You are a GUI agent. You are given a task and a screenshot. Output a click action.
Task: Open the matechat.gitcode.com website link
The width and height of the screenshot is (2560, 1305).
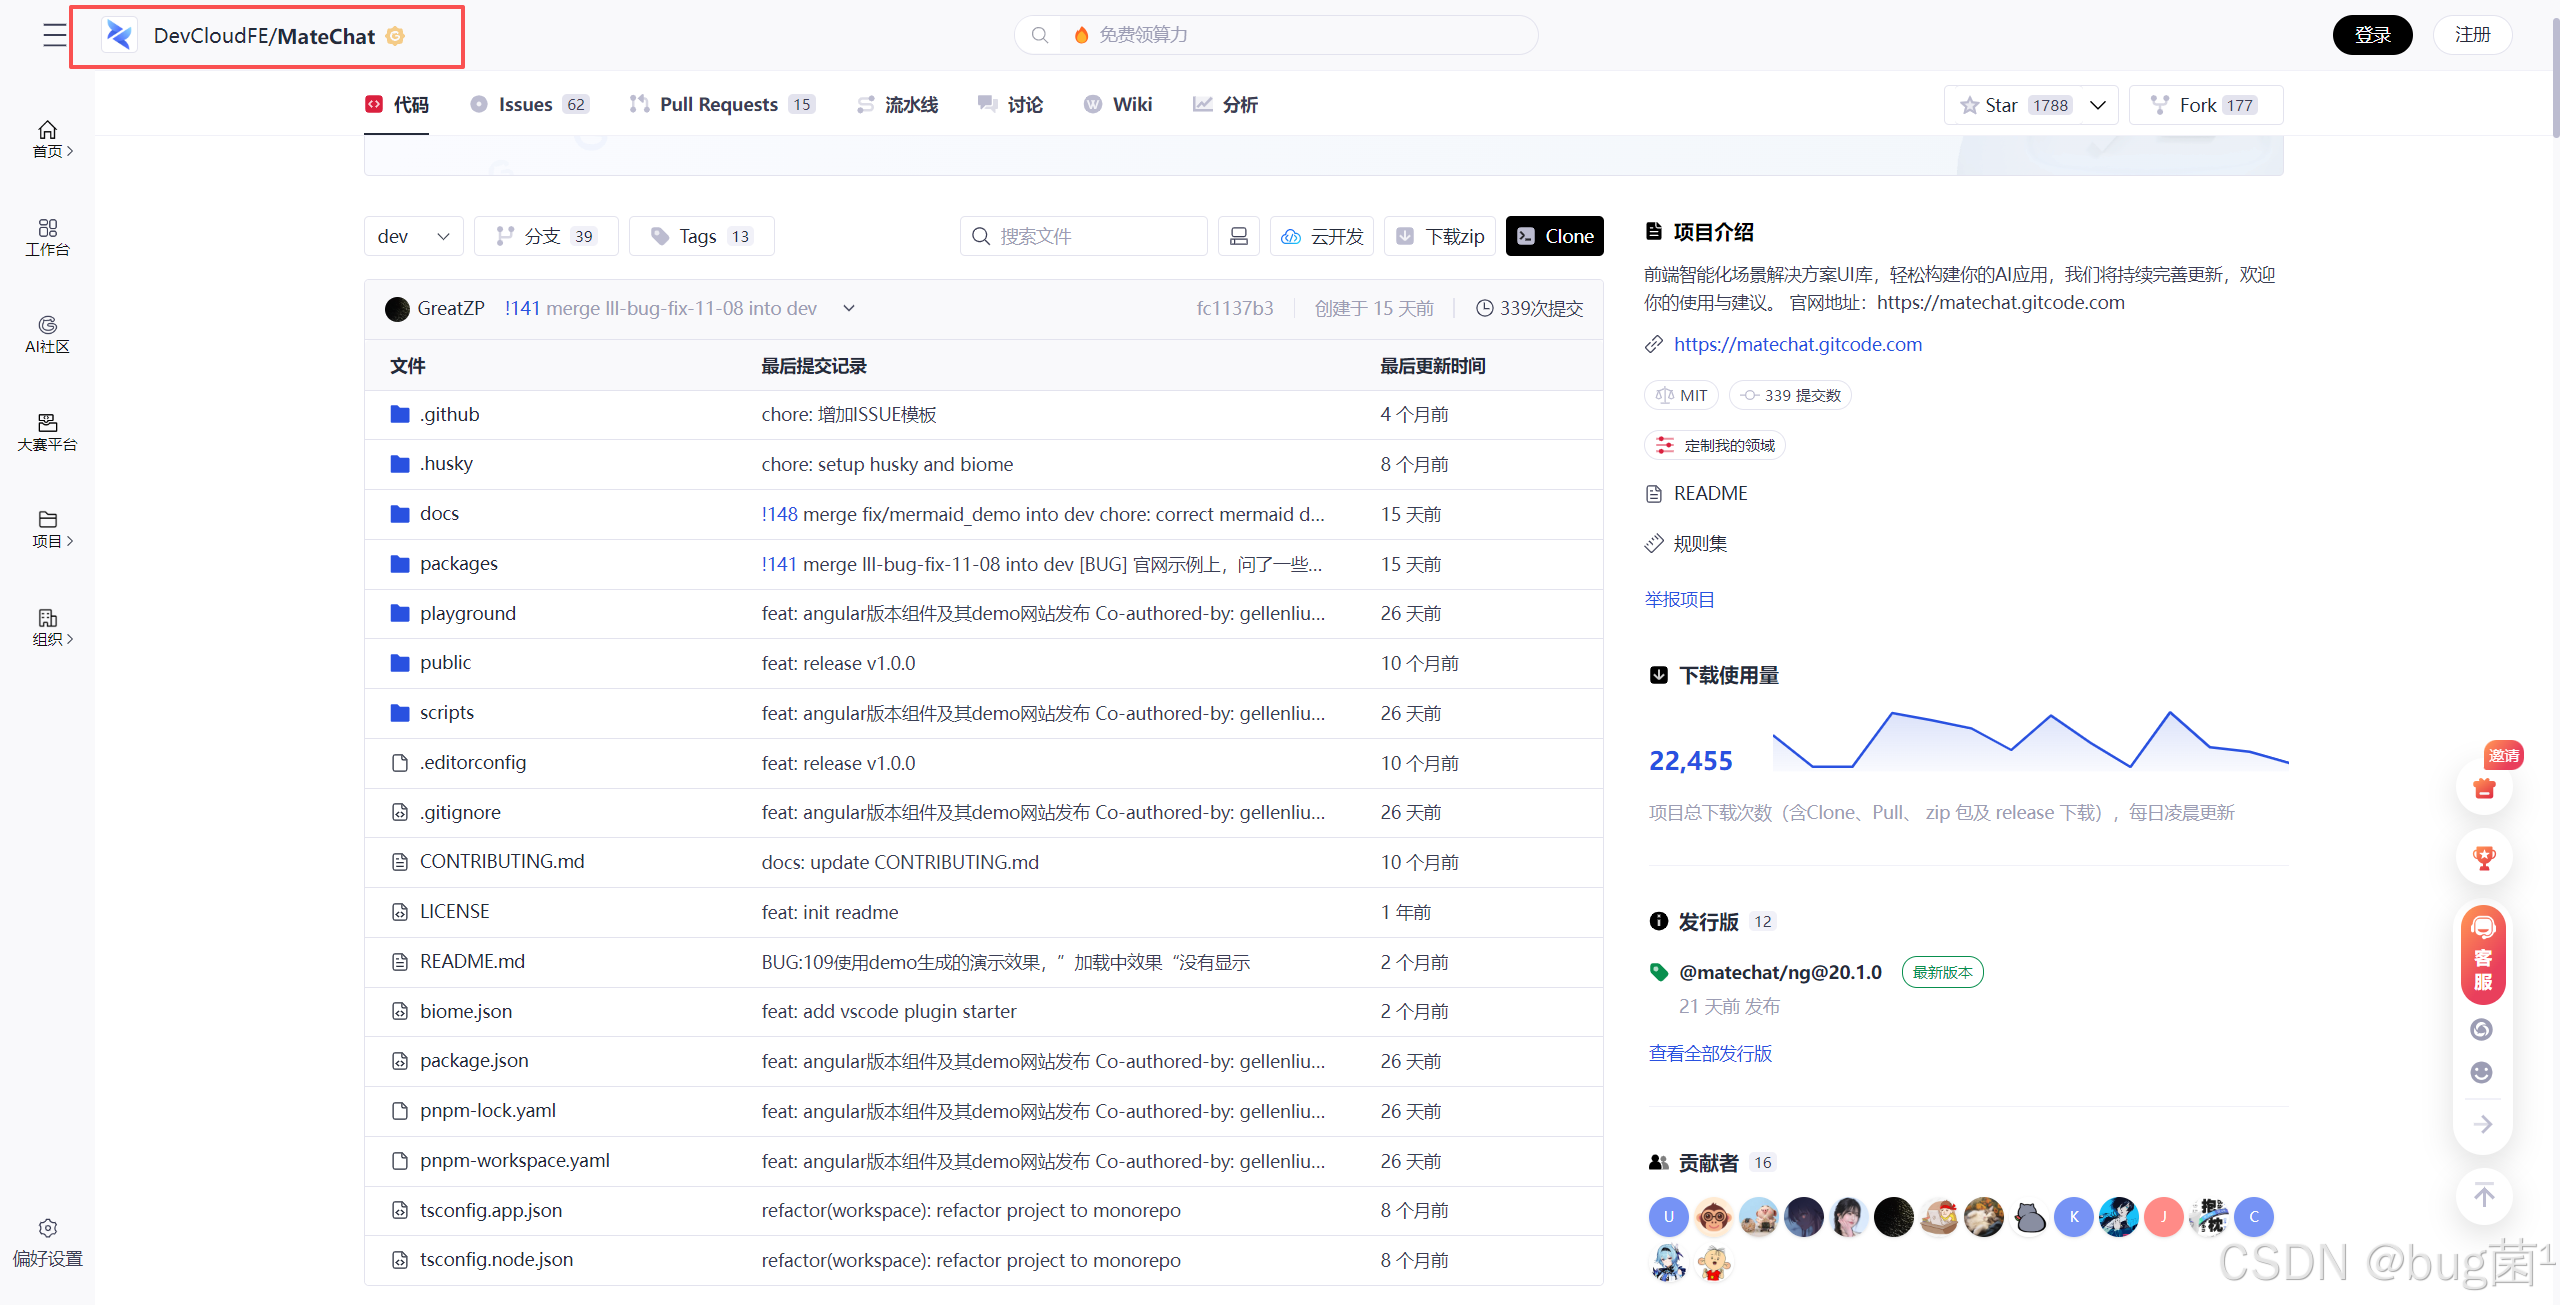click(x=1797, y=344)
